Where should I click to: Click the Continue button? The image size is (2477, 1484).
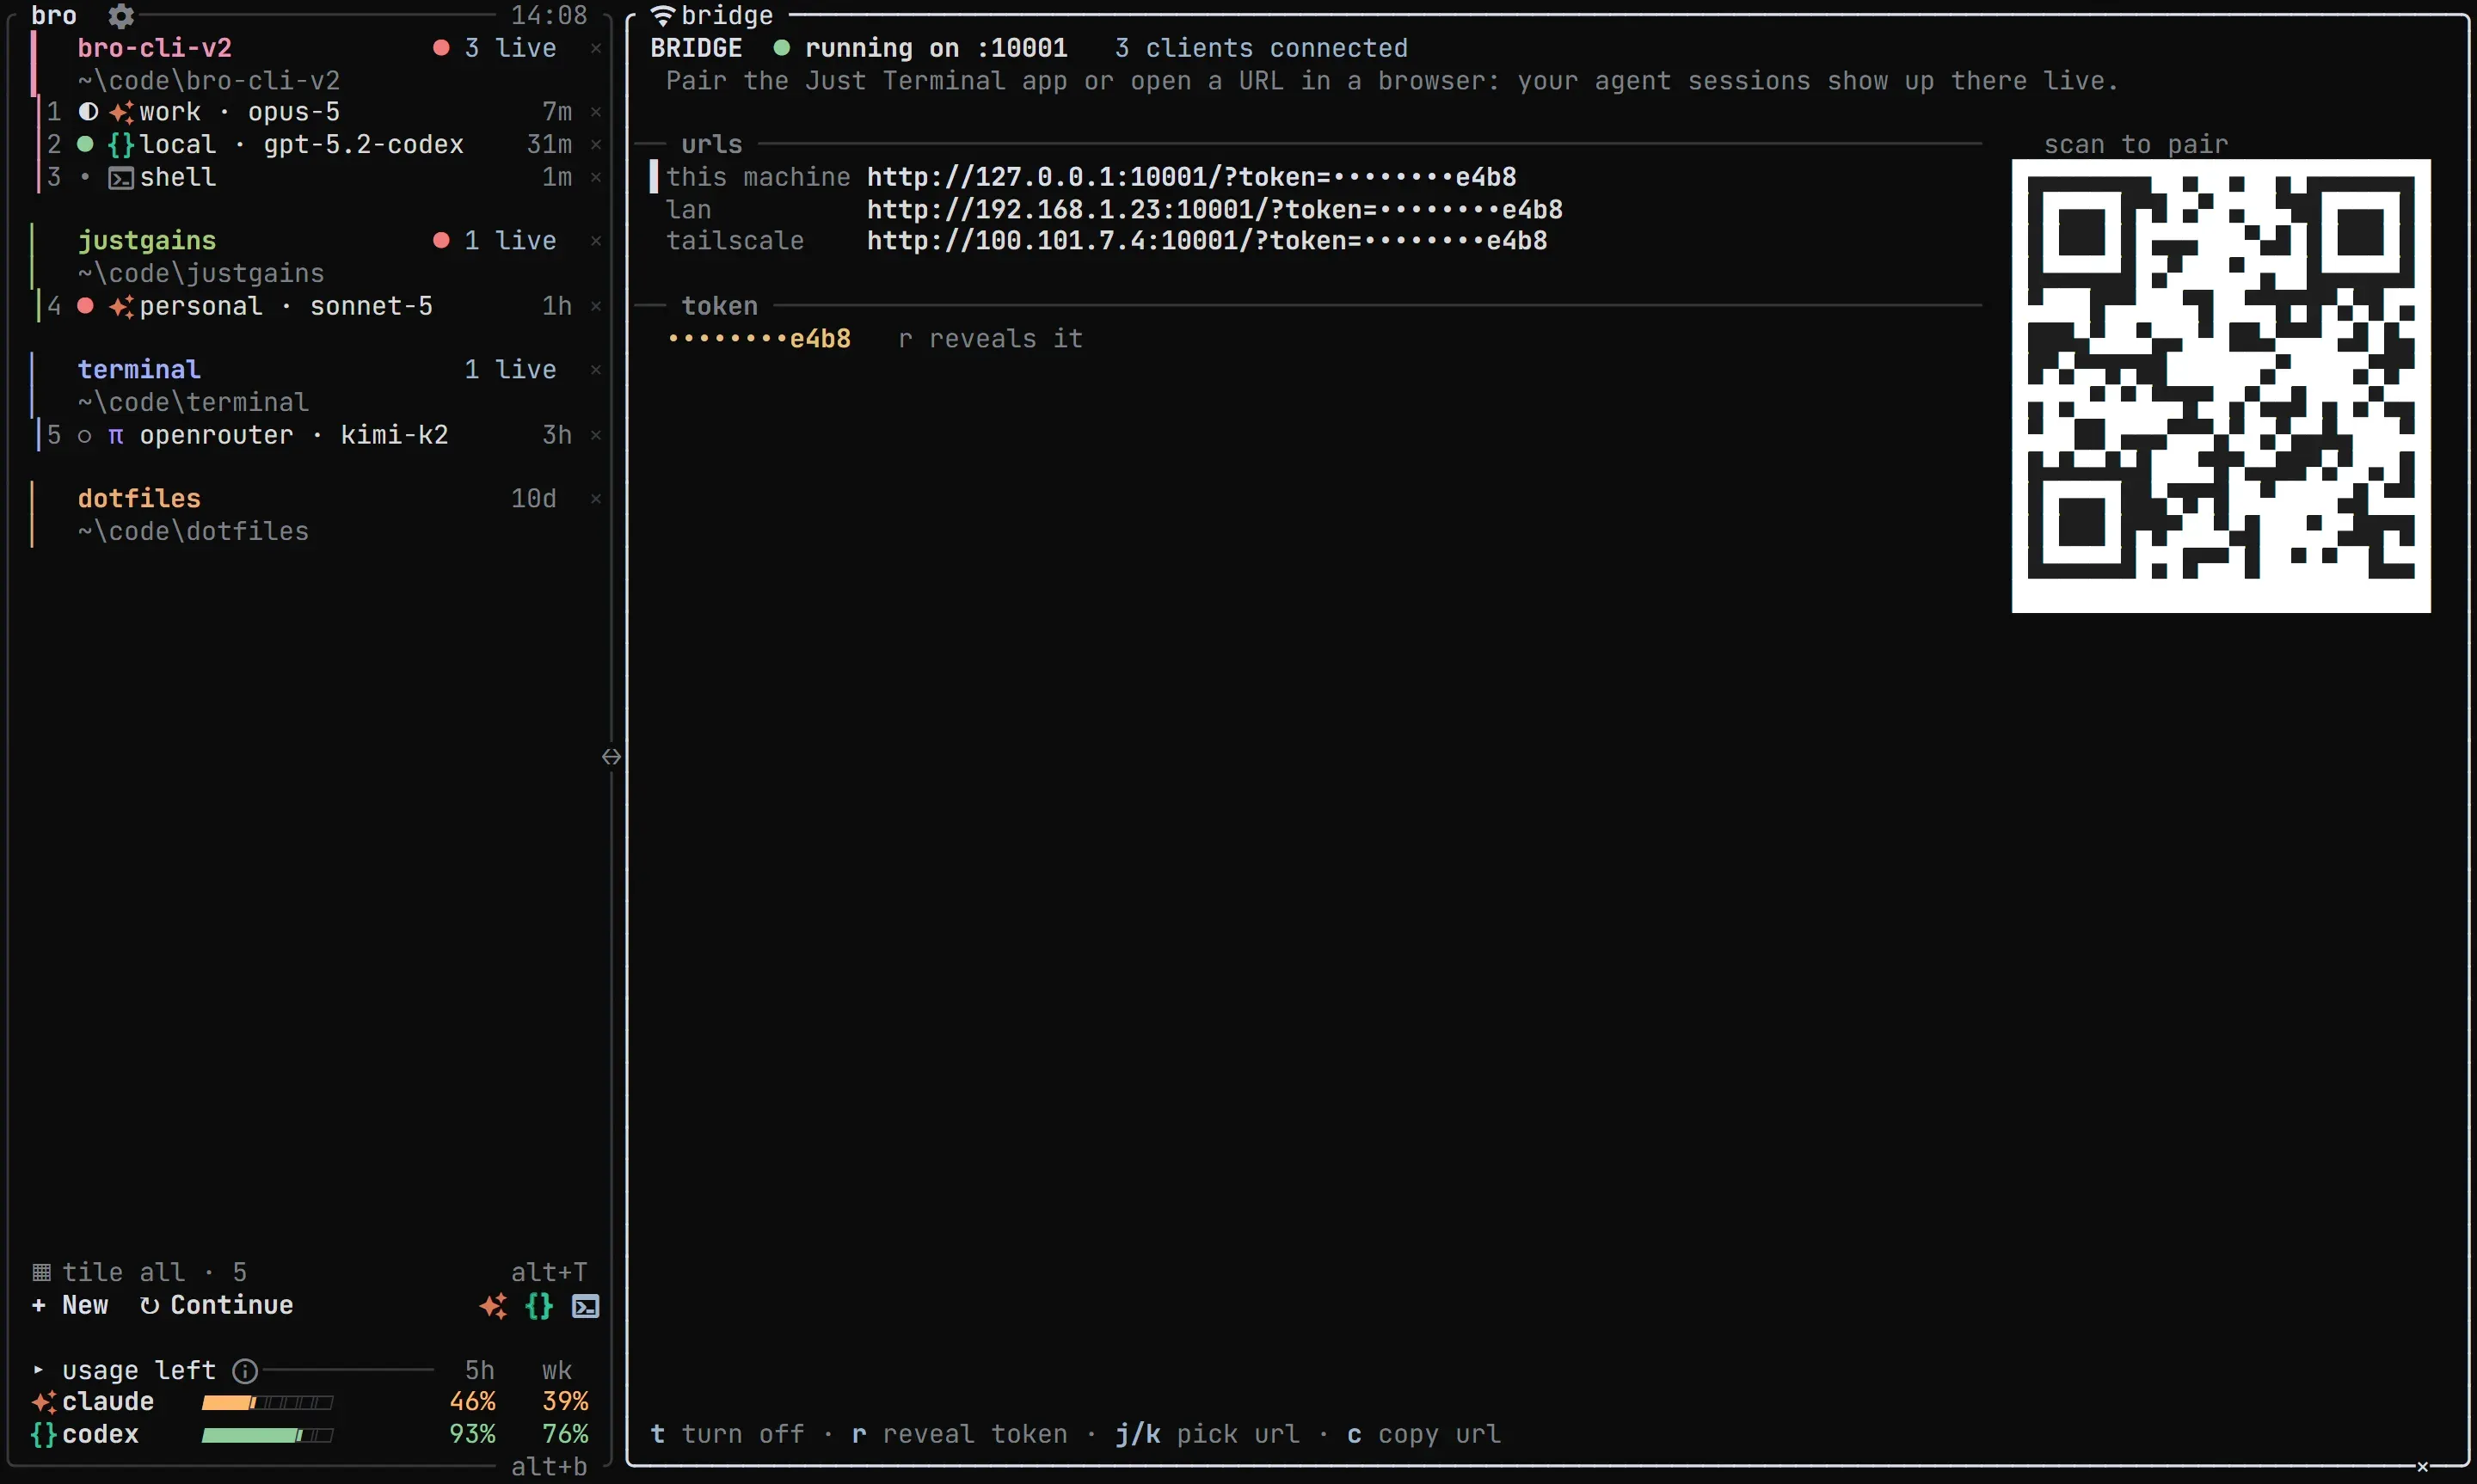tap(216, 1305)
